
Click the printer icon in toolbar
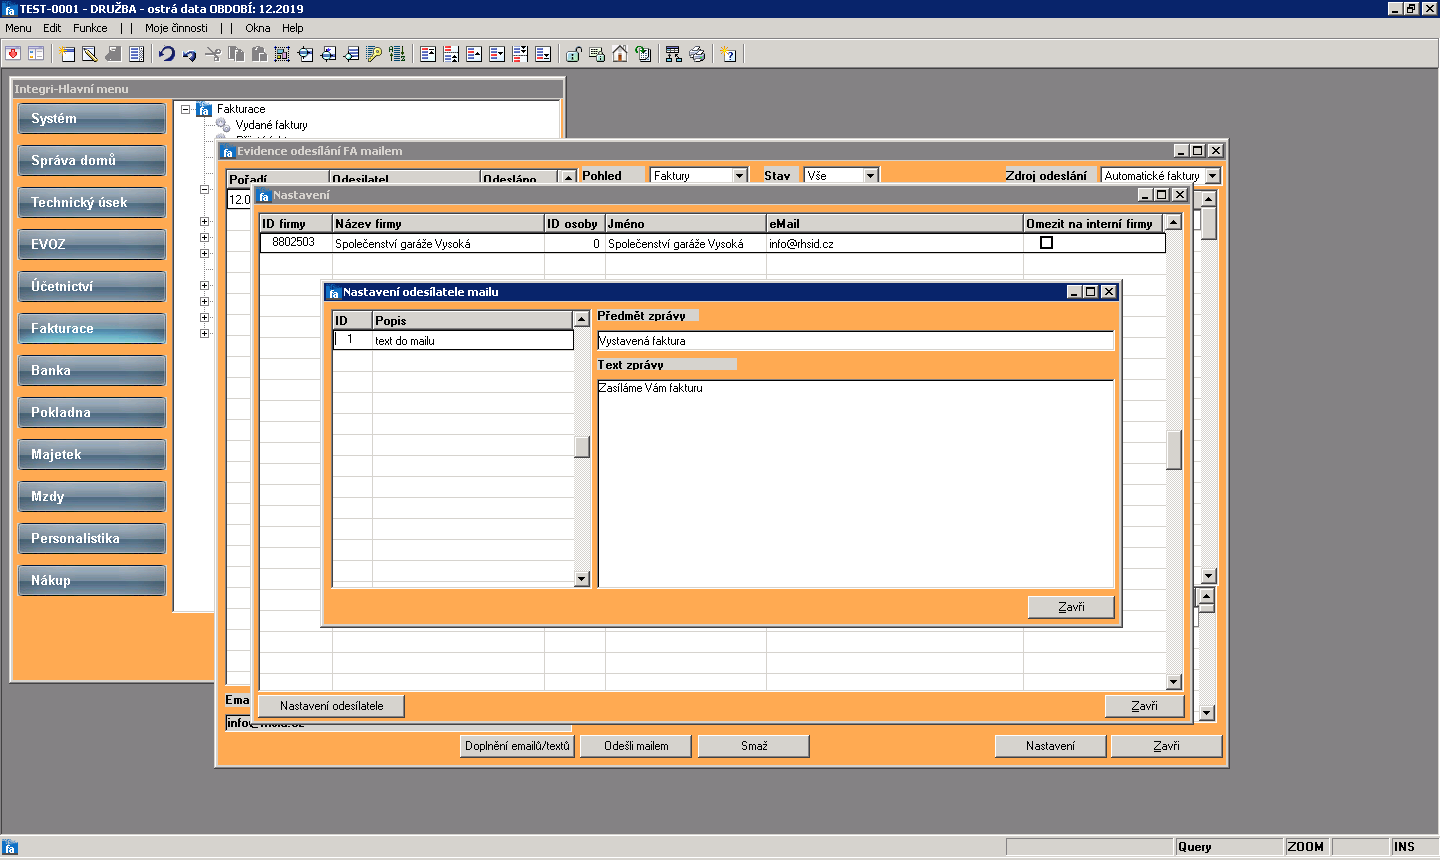point(697,54)
